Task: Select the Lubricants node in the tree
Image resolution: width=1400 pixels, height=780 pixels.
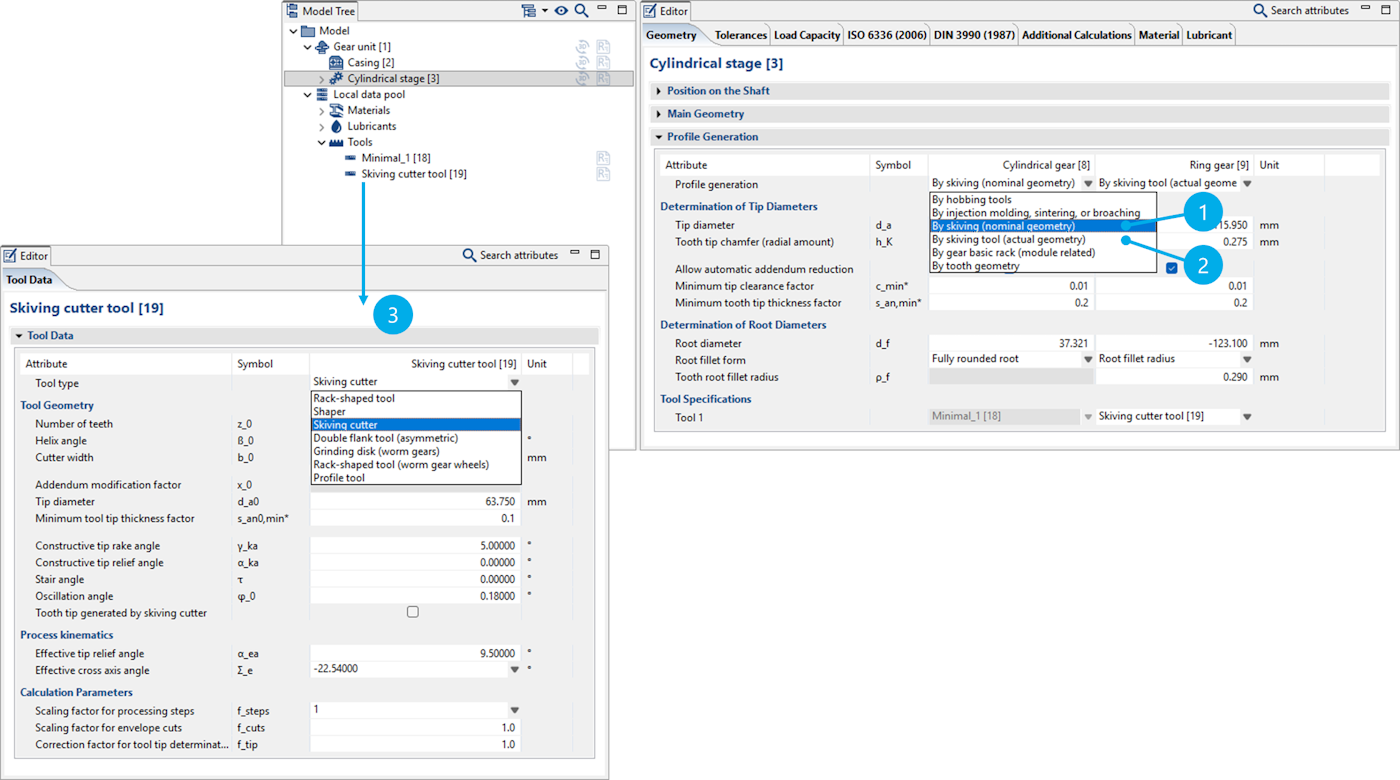Action: pos(371,127)
